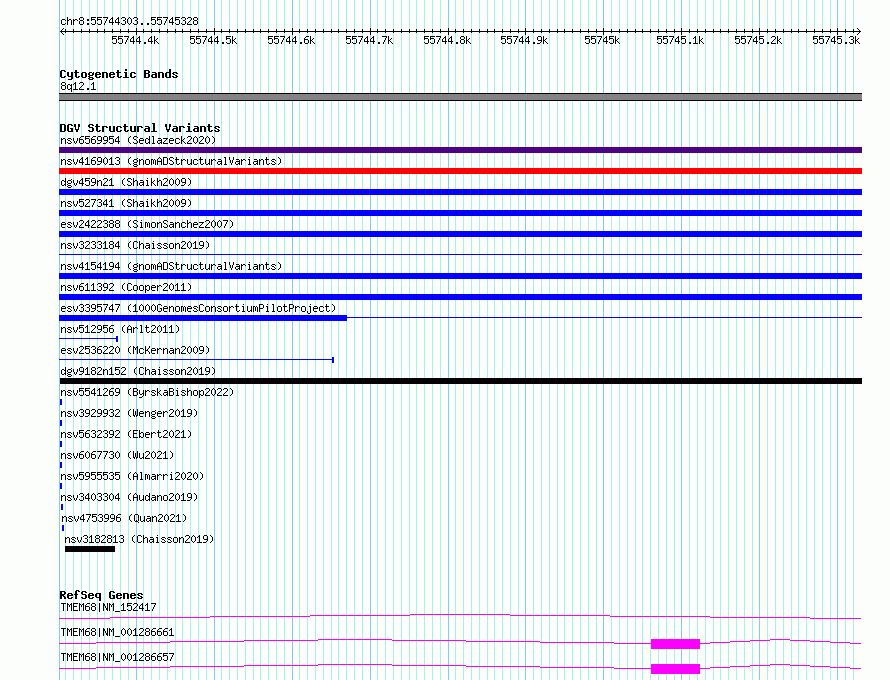Open variant nsv4154194 (gnomADStructuralVariants) label
The image size is (890, 680).
click(171, 266)
